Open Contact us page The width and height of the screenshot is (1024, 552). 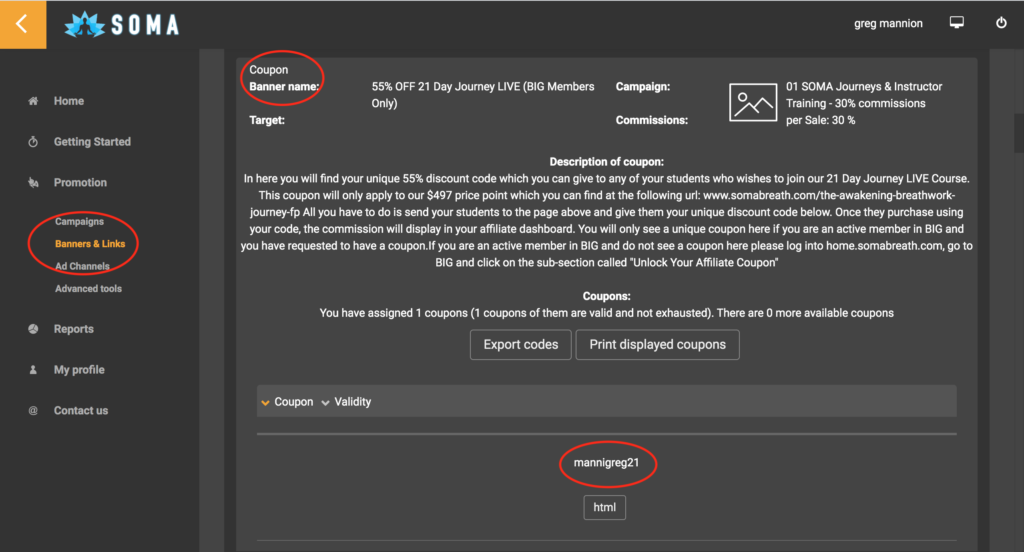(x=81, y=410)
